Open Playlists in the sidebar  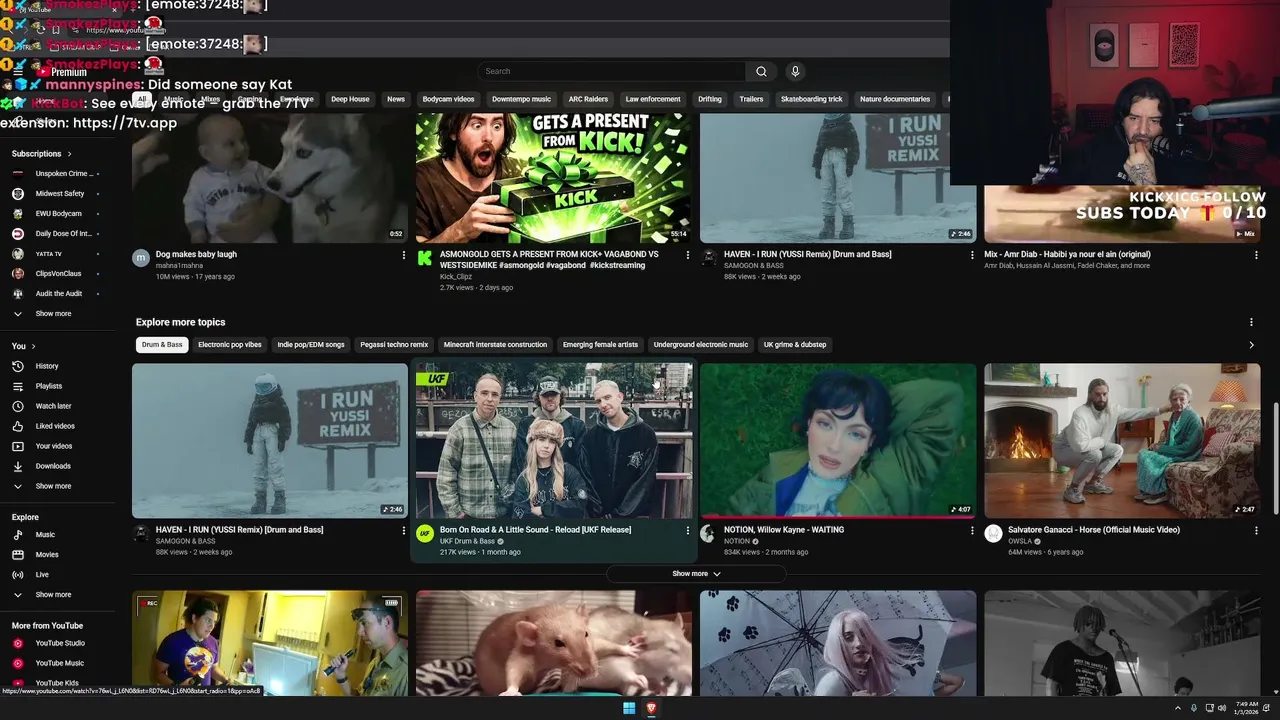48,386
